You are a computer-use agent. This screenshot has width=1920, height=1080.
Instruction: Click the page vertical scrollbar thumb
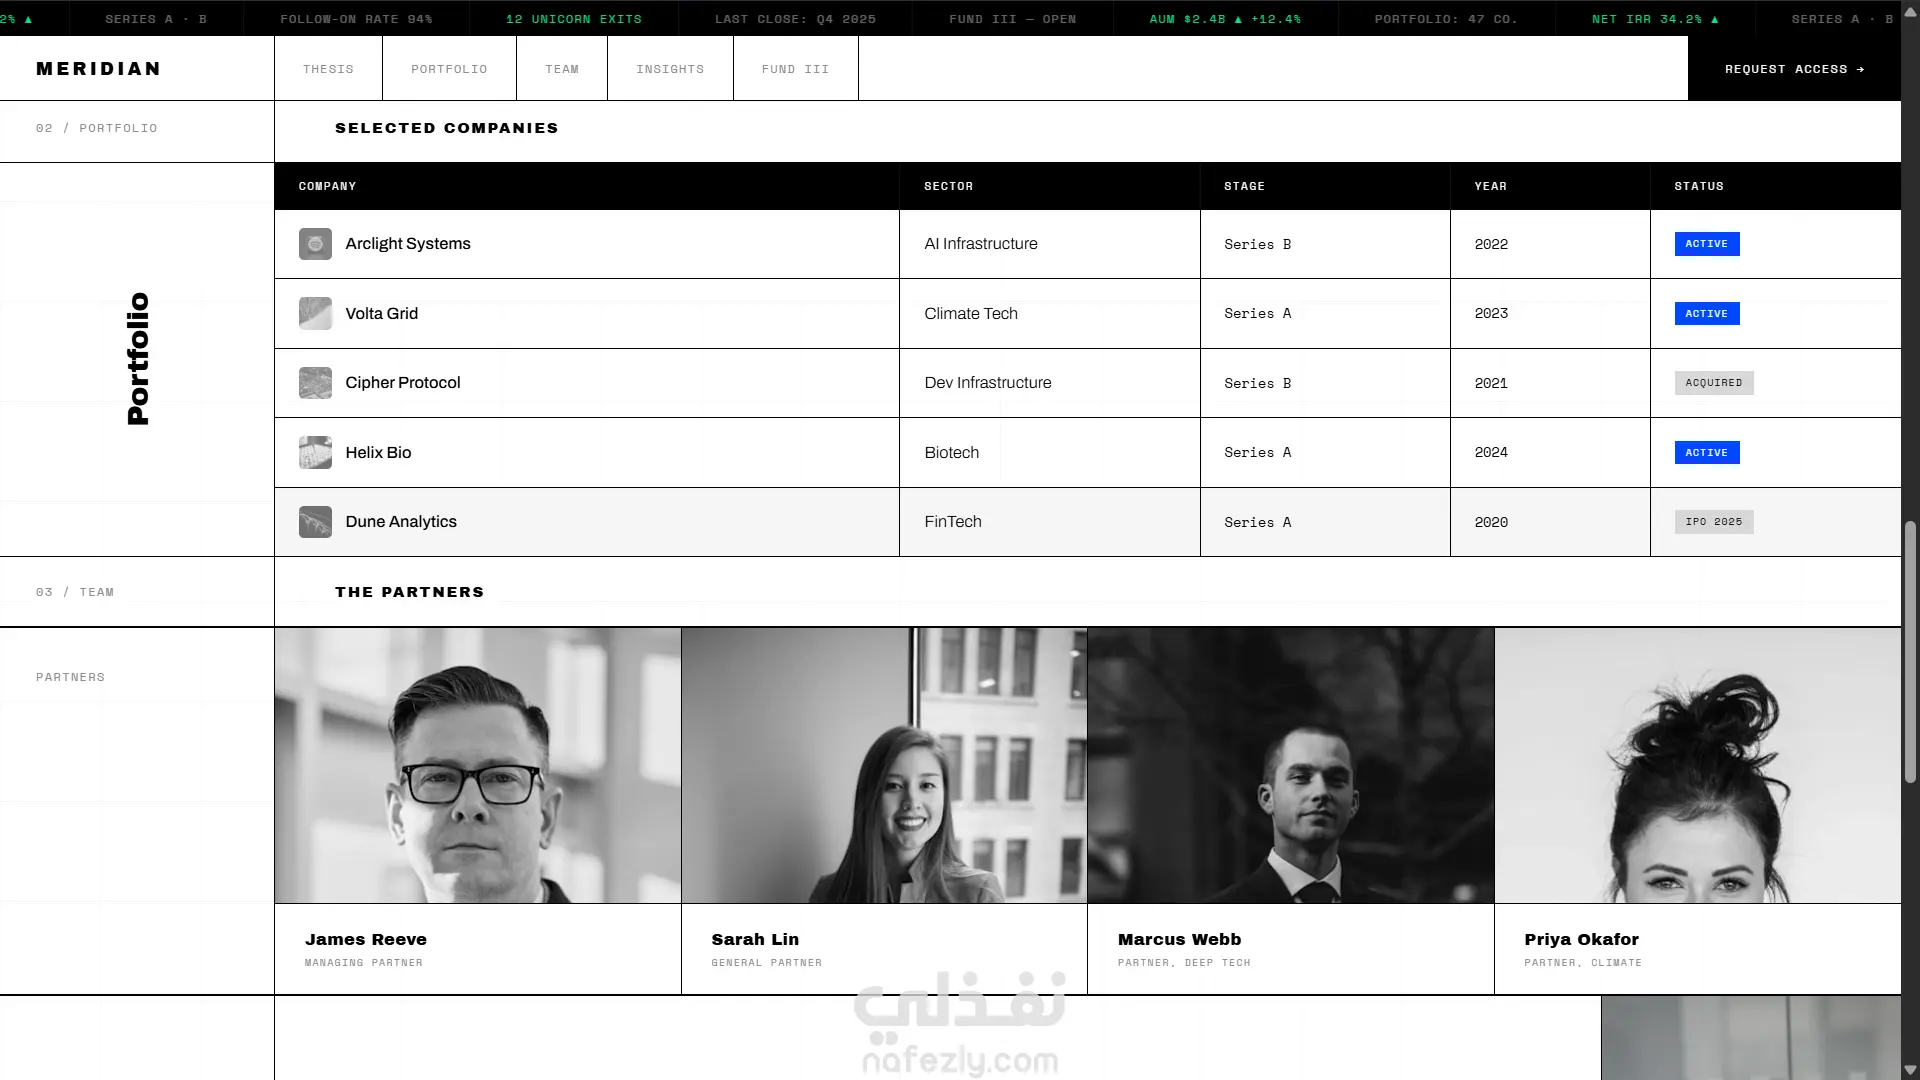[1910, 650]
